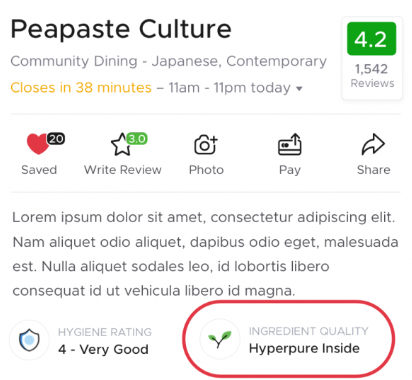Viewport: 412px width, 380px height.
Task: Click the Peapaste Culture restaurant title
Action: (121, 29)
